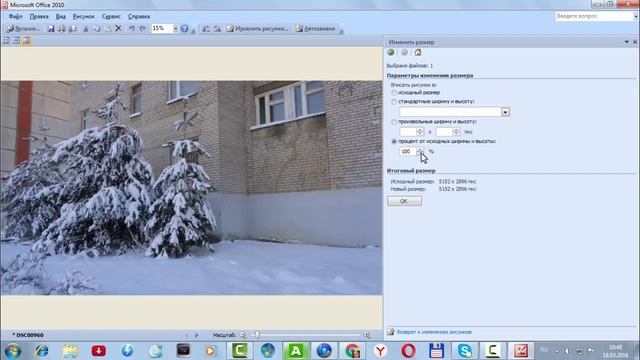Screen dimensions: 640x360
Task: Click the Paste icon in toolbar
Action: coord(108,29)
